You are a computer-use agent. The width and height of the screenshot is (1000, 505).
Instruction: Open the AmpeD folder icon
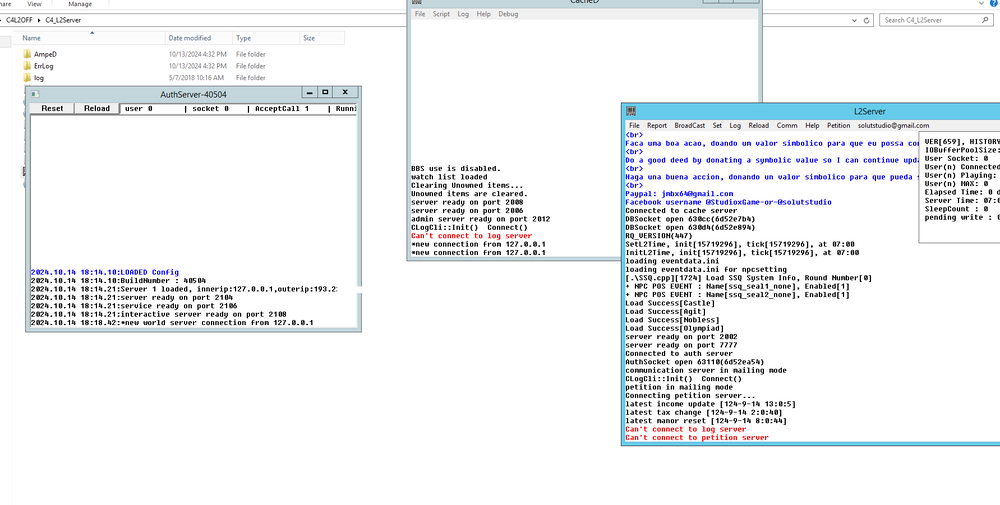tap(26, 54)
